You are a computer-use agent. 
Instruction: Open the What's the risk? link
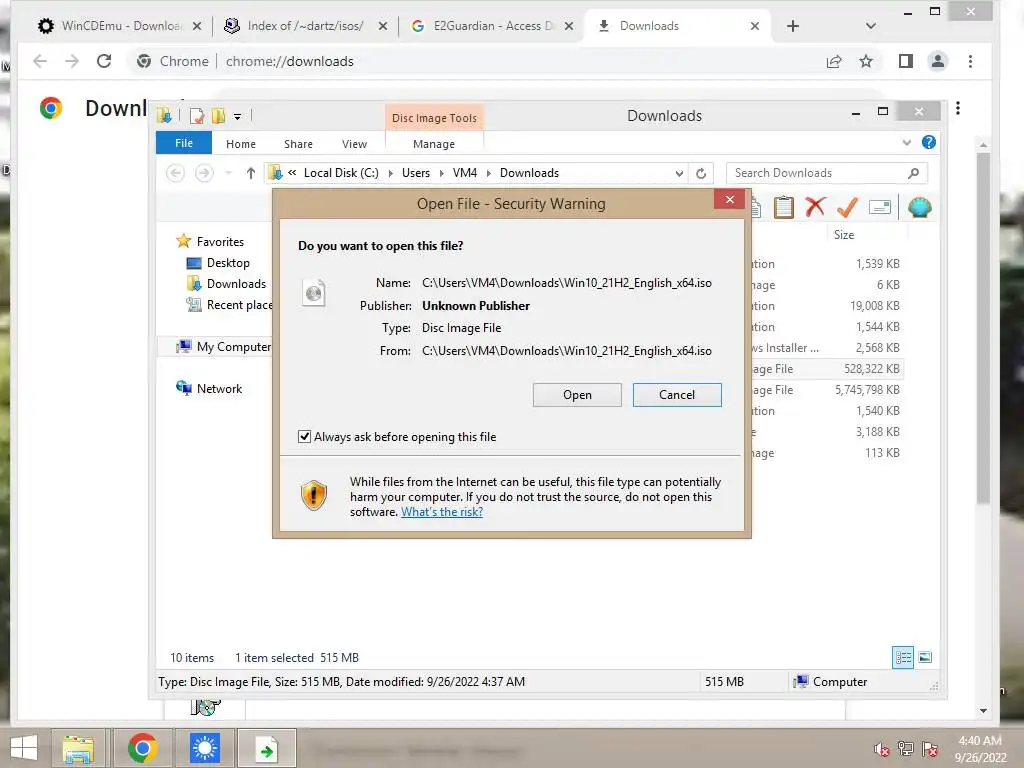pyautogui.click(x=441, y=512)
